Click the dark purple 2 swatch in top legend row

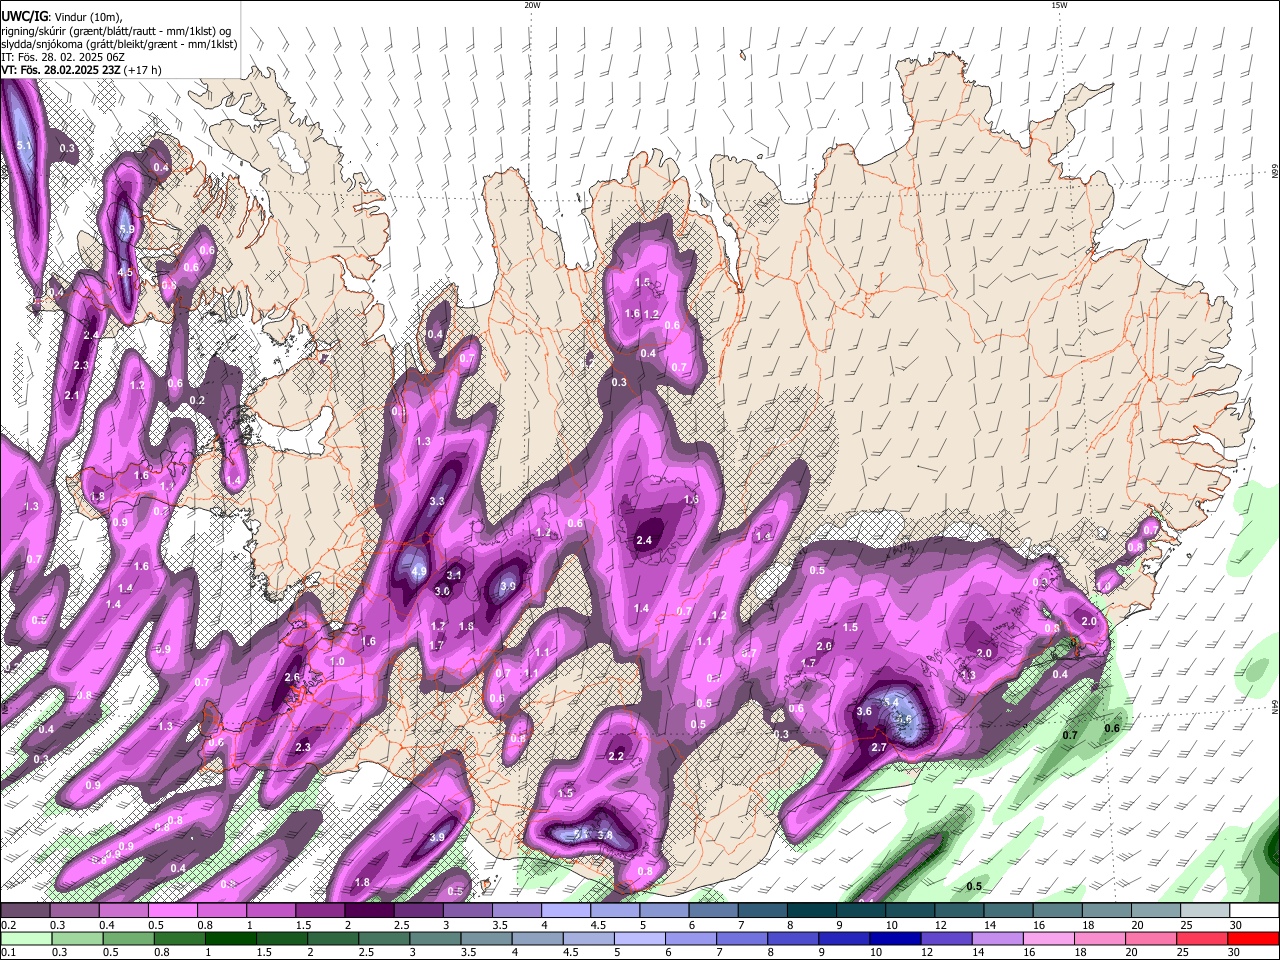coord(369,911)
